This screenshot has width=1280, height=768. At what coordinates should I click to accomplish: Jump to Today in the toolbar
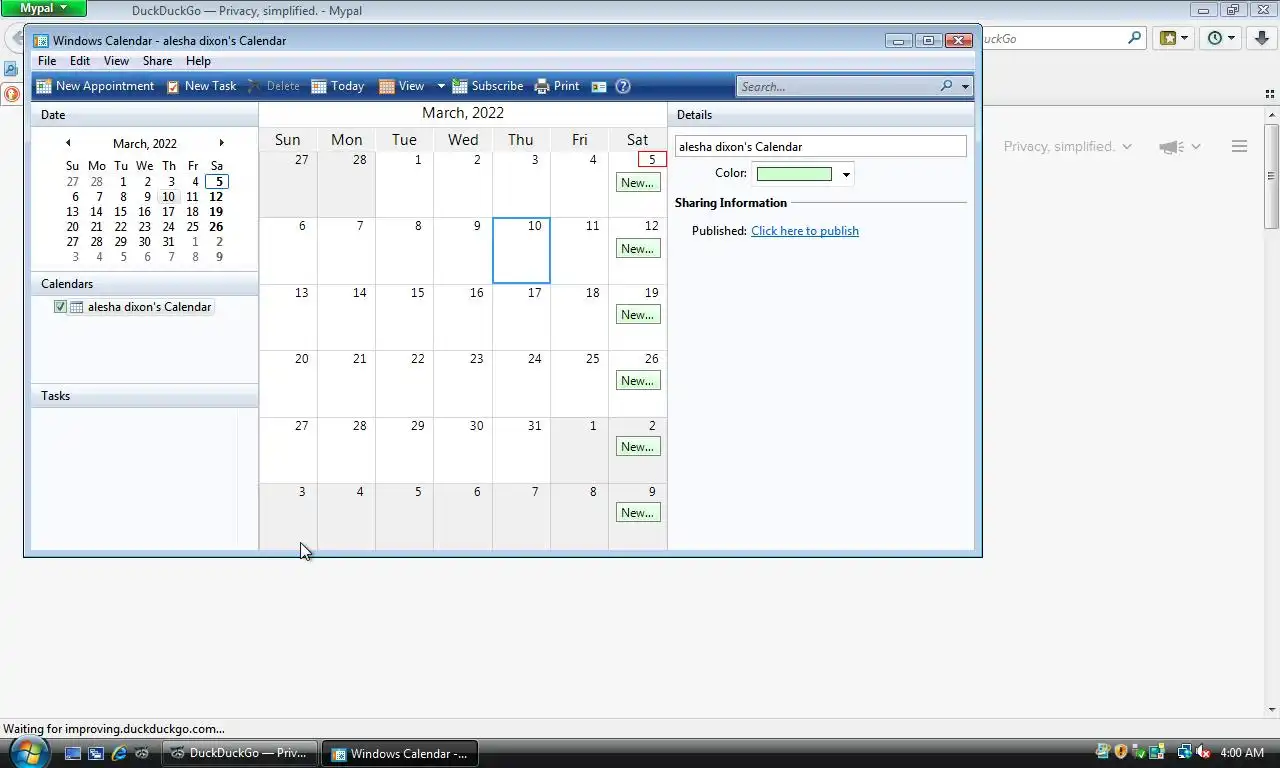[x=337, y=86]
